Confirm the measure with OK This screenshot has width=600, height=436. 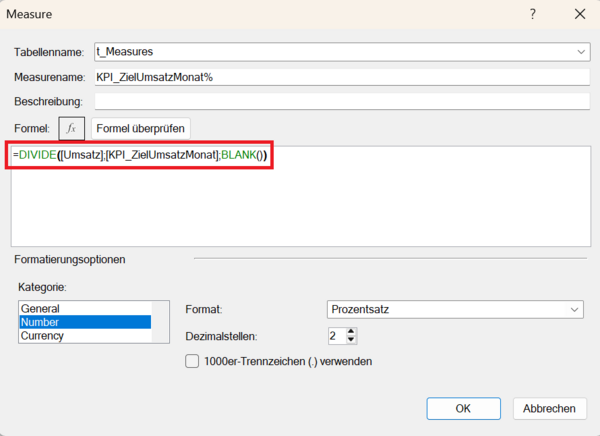tap(463, 408)
